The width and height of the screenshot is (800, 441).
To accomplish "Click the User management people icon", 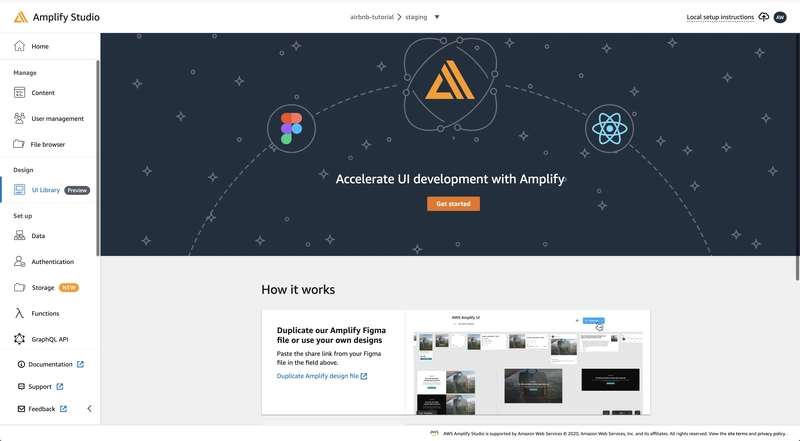I will [19, 118].
